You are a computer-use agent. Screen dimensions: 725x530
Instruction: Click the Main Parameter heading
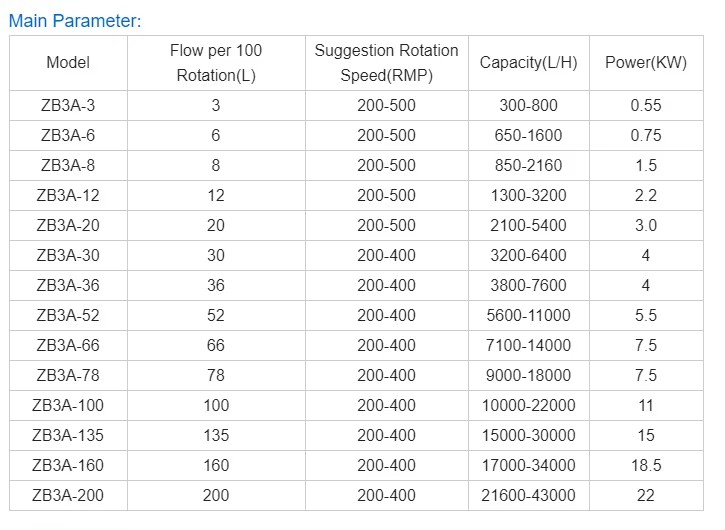[x=75, y=21]
